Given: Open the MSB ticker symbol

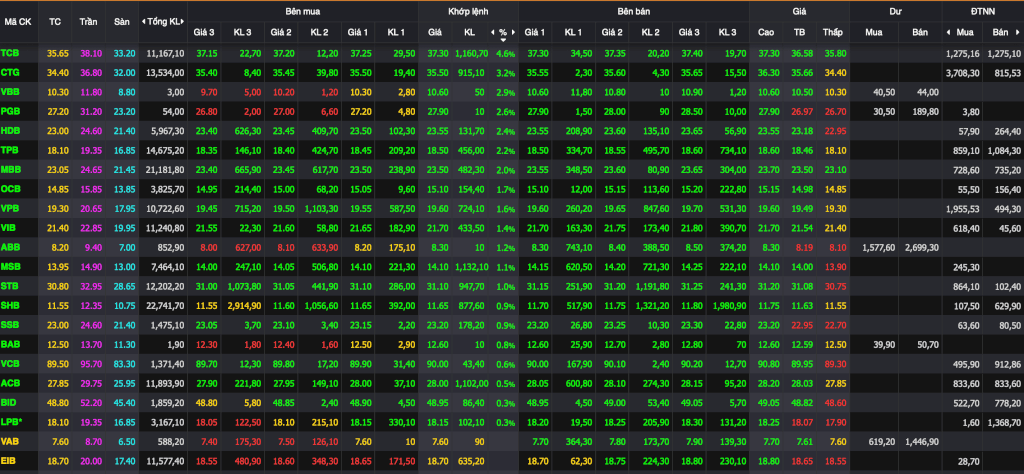Looking at the screenshot, I should (10, 266).
